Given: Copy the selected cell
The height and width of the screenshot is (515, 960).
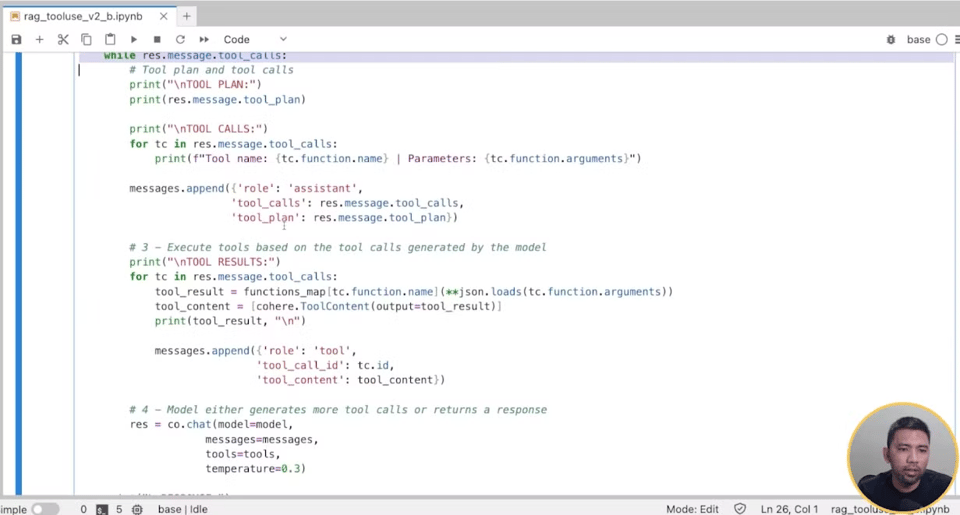Looking at the screenshot, I should 86,40.
